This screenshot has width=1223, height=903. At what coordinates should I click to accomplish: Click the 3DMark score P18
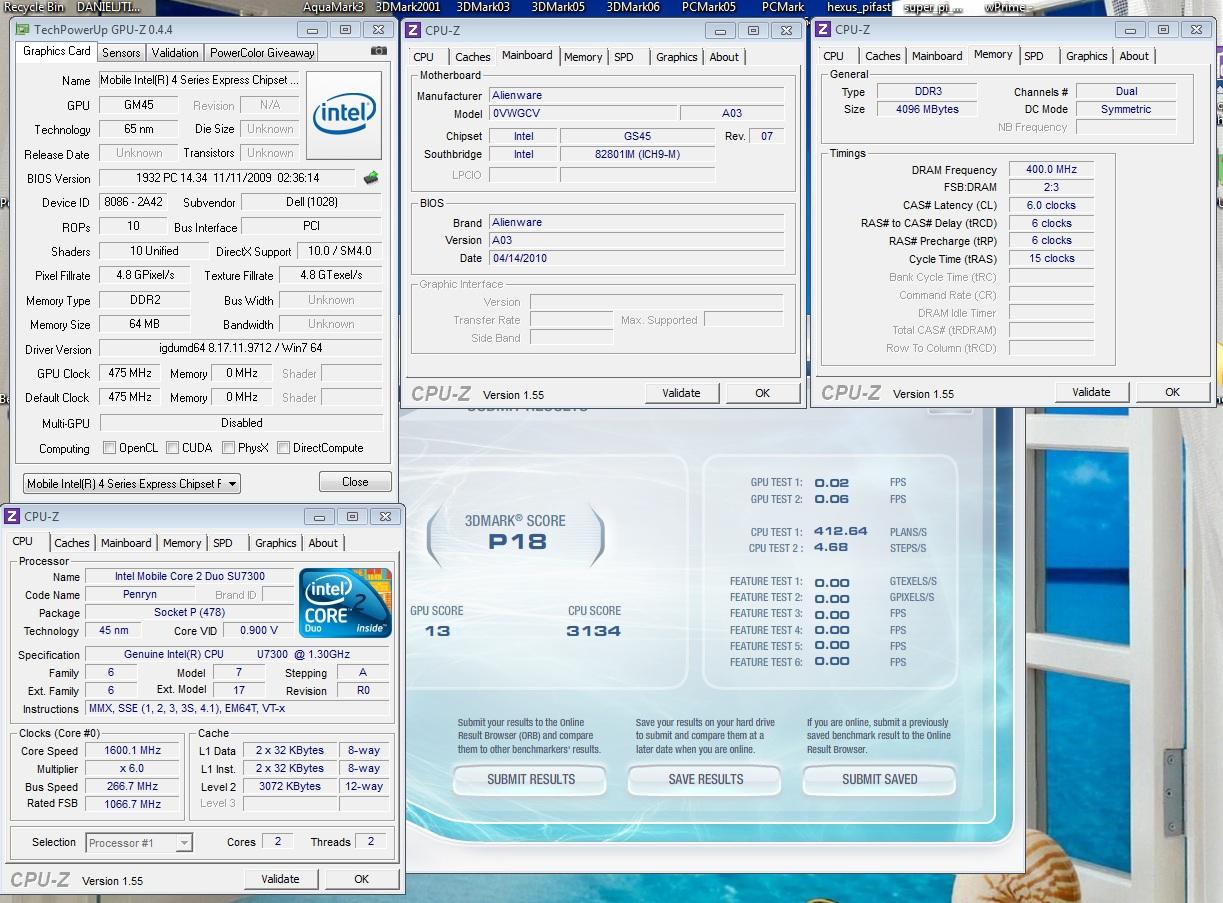point(517,542)
